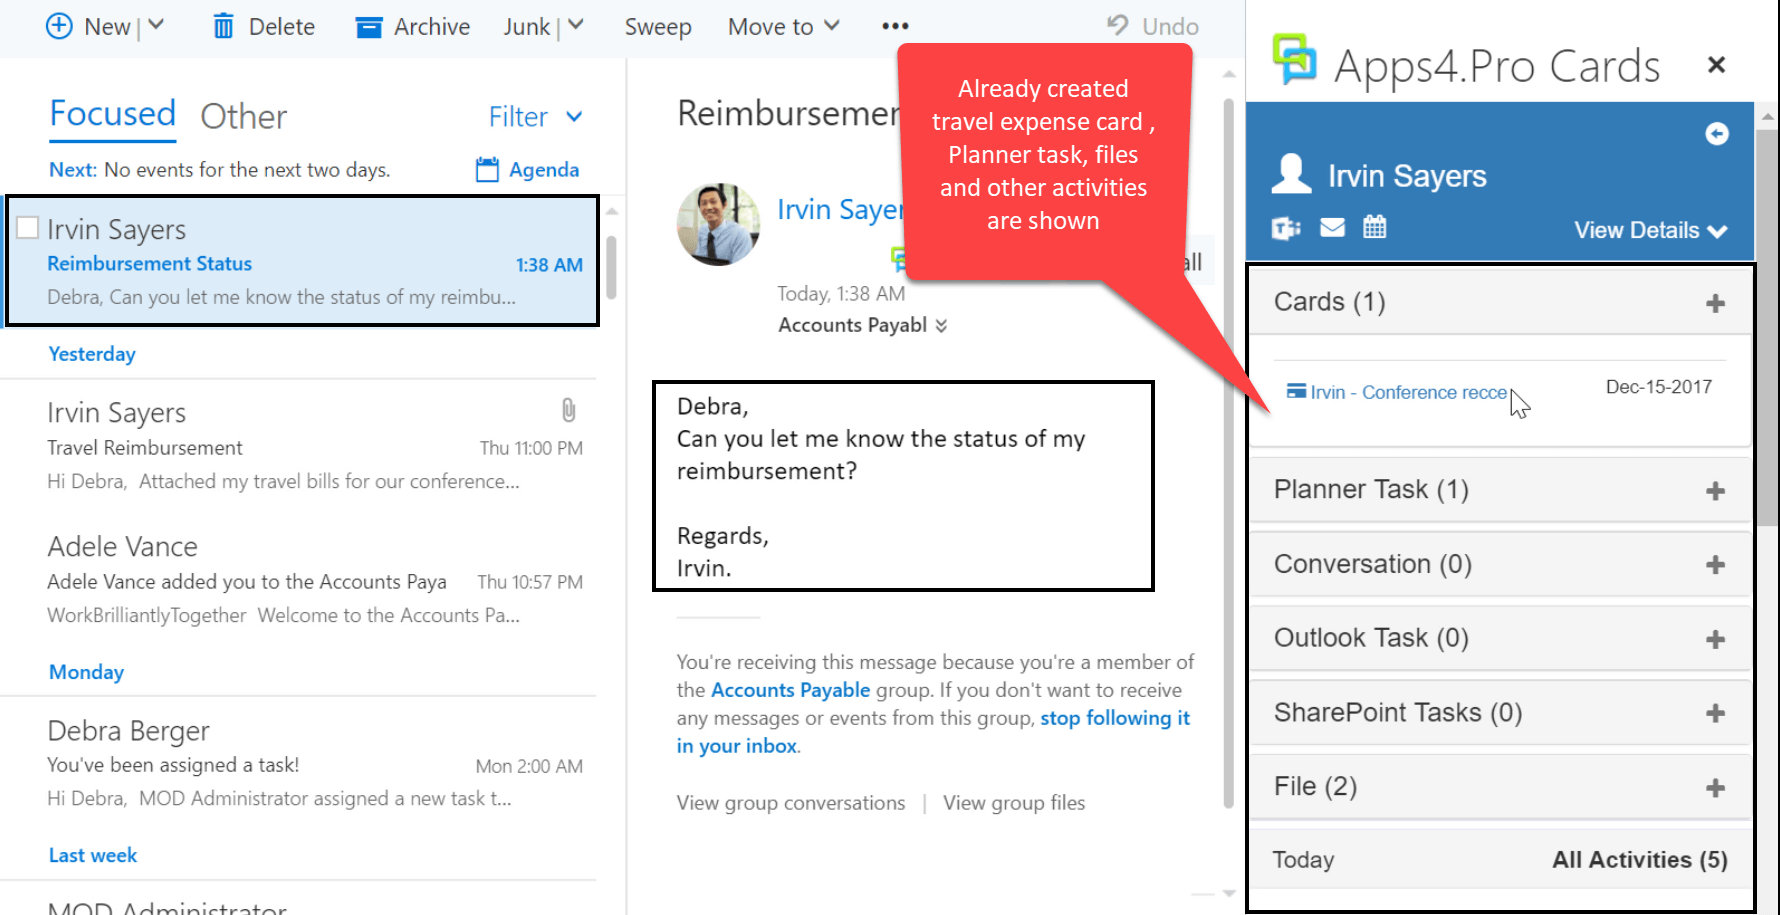Click the Microsoft Teams icon under Irvin Sayers
Screen dimensions: 1780x915
coord(1285,229)
